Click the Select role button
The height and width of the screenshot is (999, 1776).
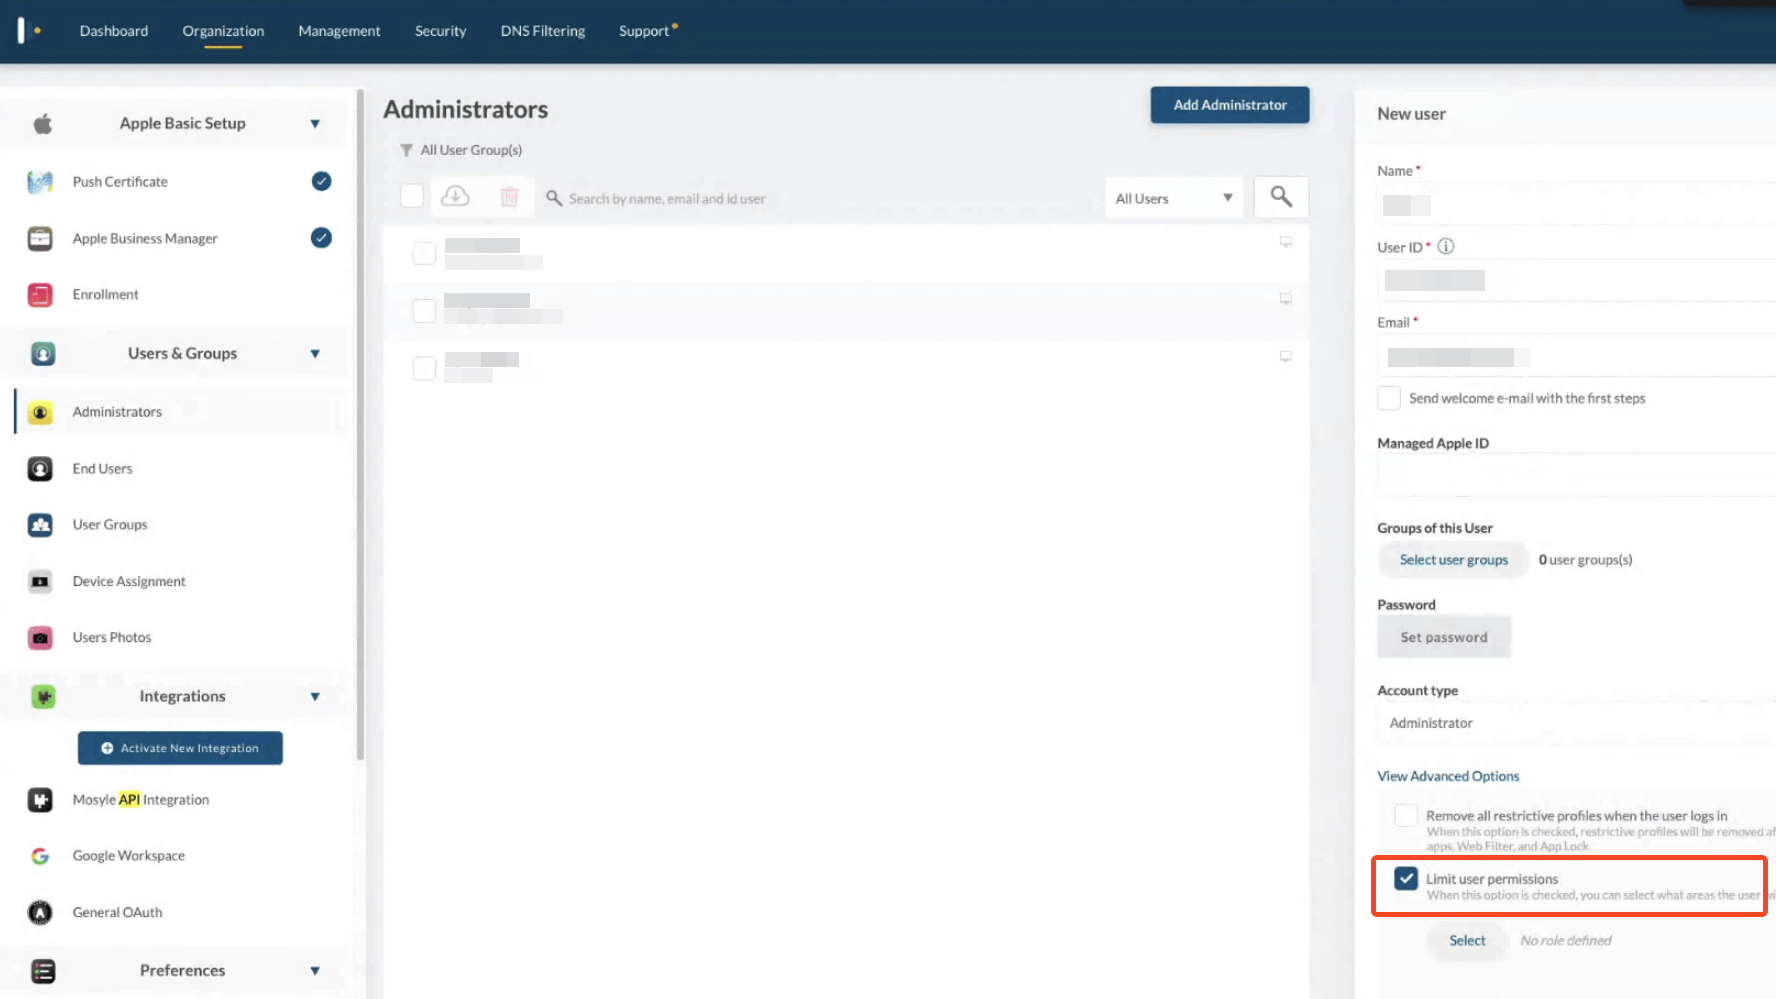point(1467,941)
